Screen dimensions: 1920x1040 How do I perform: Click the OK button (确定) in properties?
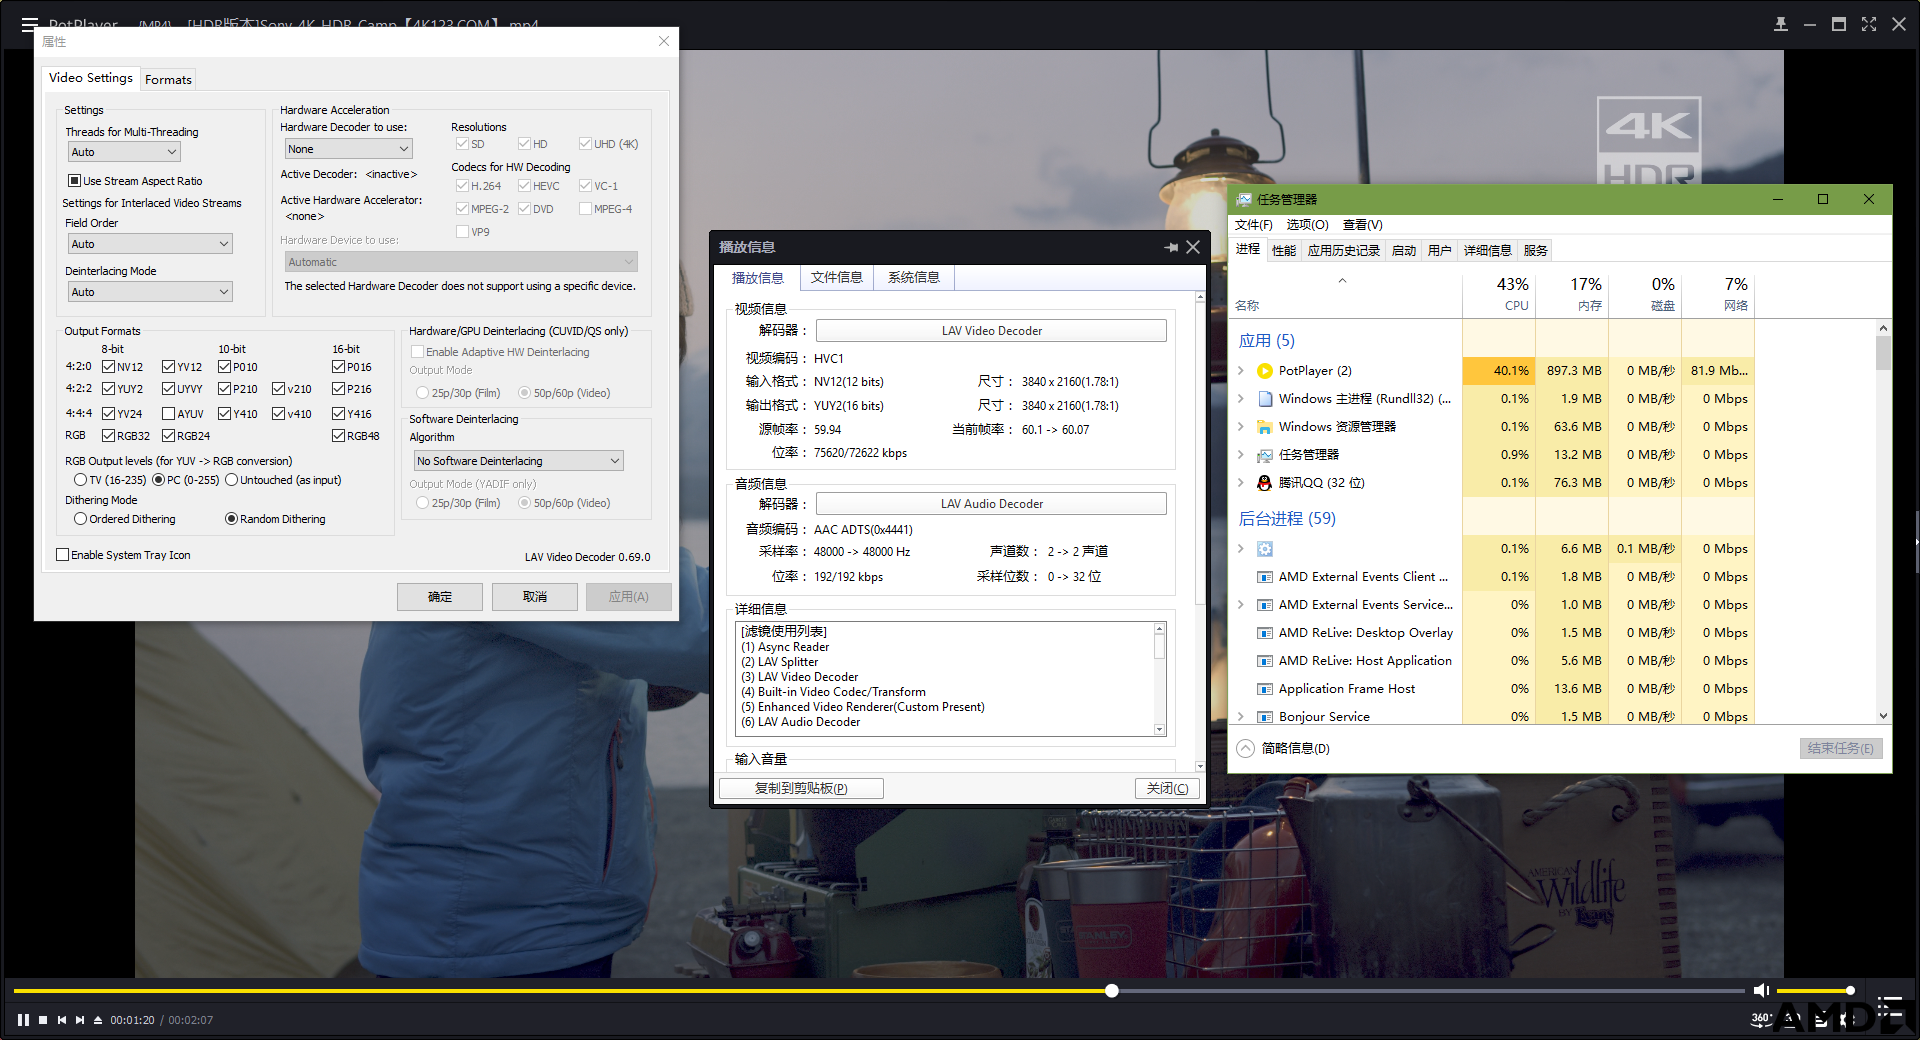(440, 597)
